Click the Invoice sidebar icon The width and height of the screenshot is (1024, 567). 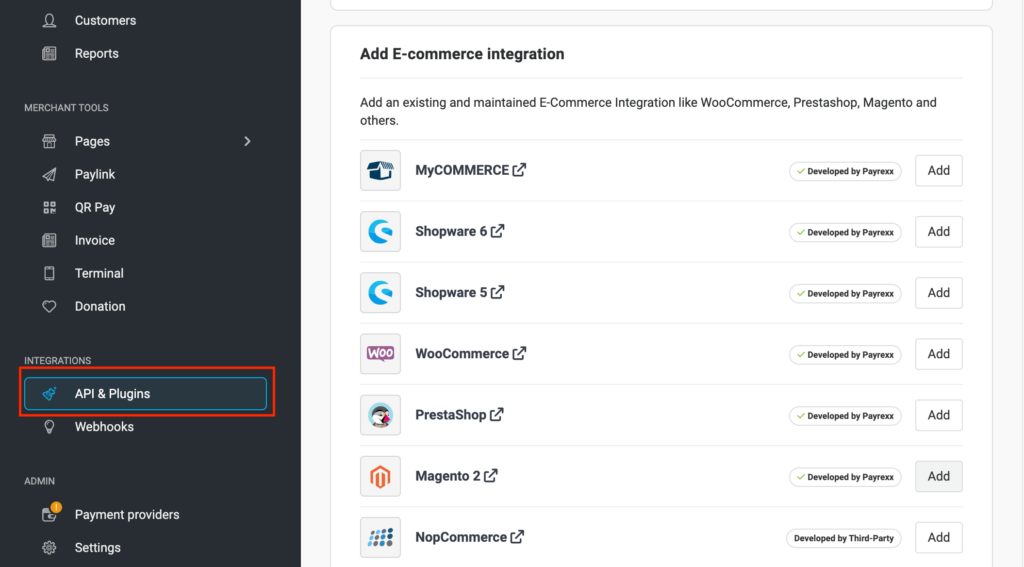click(x=49, y=240)
